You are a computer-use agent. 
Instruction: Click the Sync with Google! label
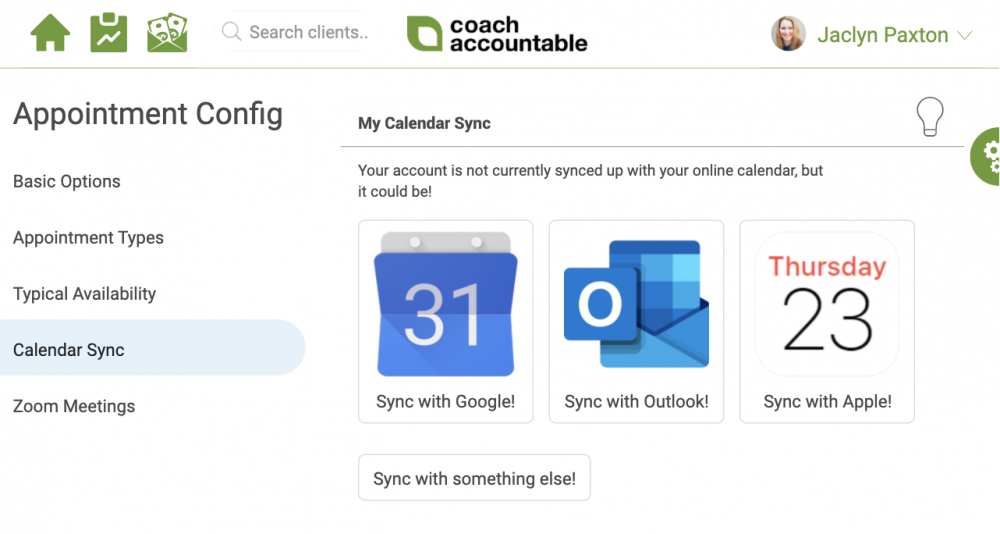[445, 402]
